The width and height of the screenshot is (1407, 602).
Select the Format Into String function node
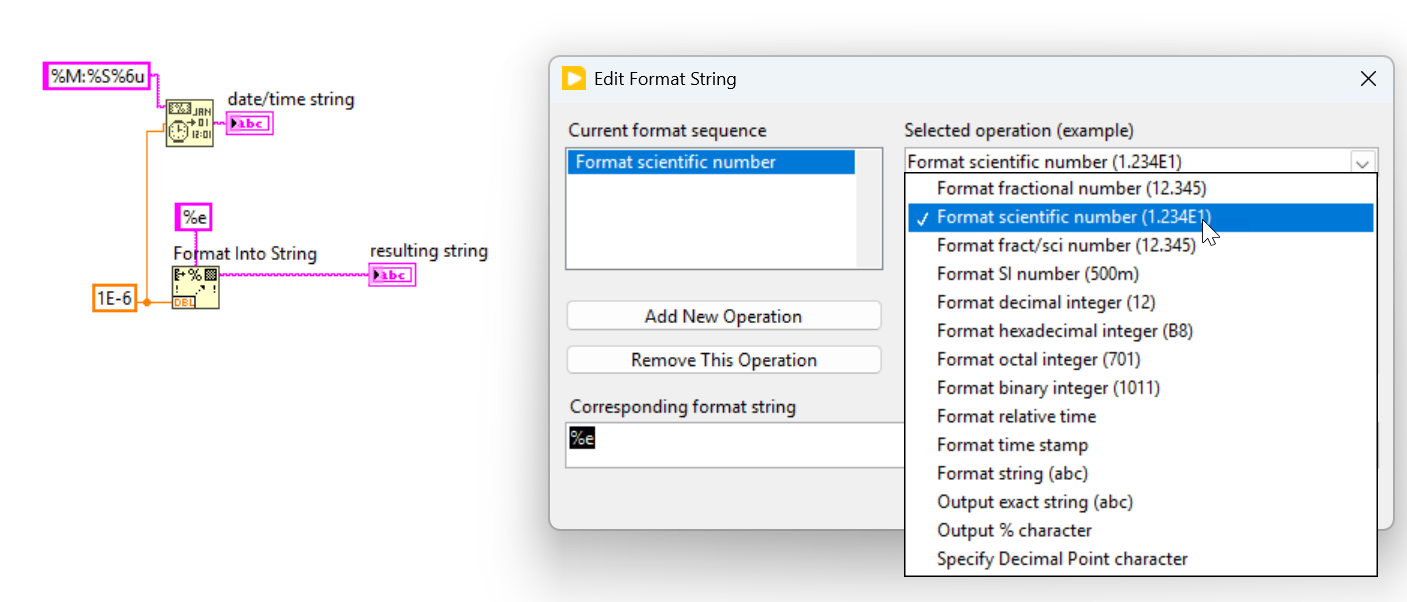click(x=196, y=288)
